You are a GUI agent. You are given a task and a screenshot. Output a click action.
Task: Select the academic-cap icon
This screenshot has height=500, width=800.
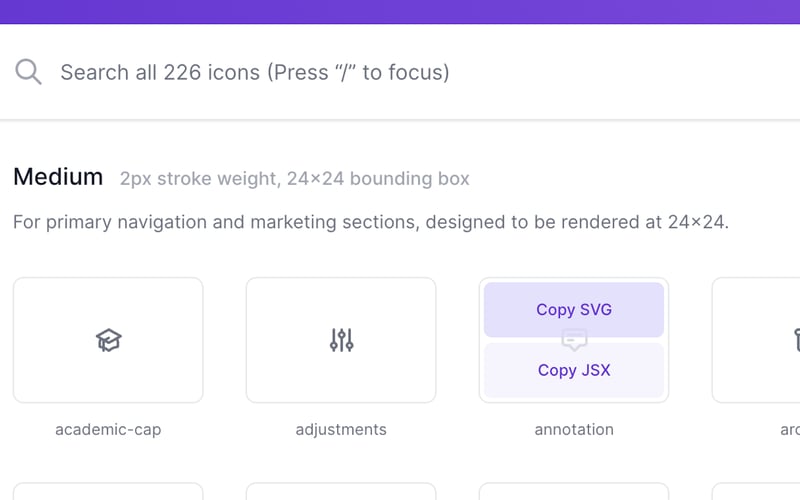pyautogui.click(x=108, y=340)
